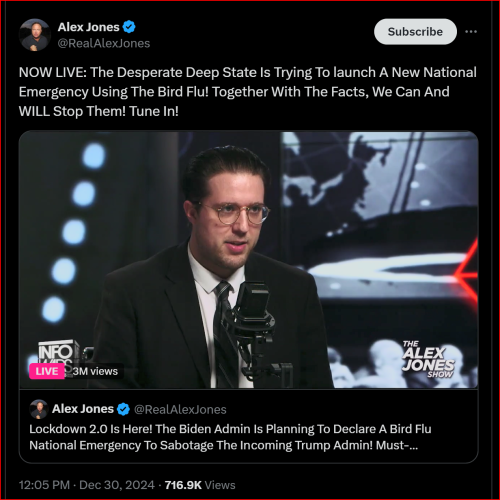Screen dimensions: 500x500
Task: Click the 716.9K Views count
Action: click(200, 485)
